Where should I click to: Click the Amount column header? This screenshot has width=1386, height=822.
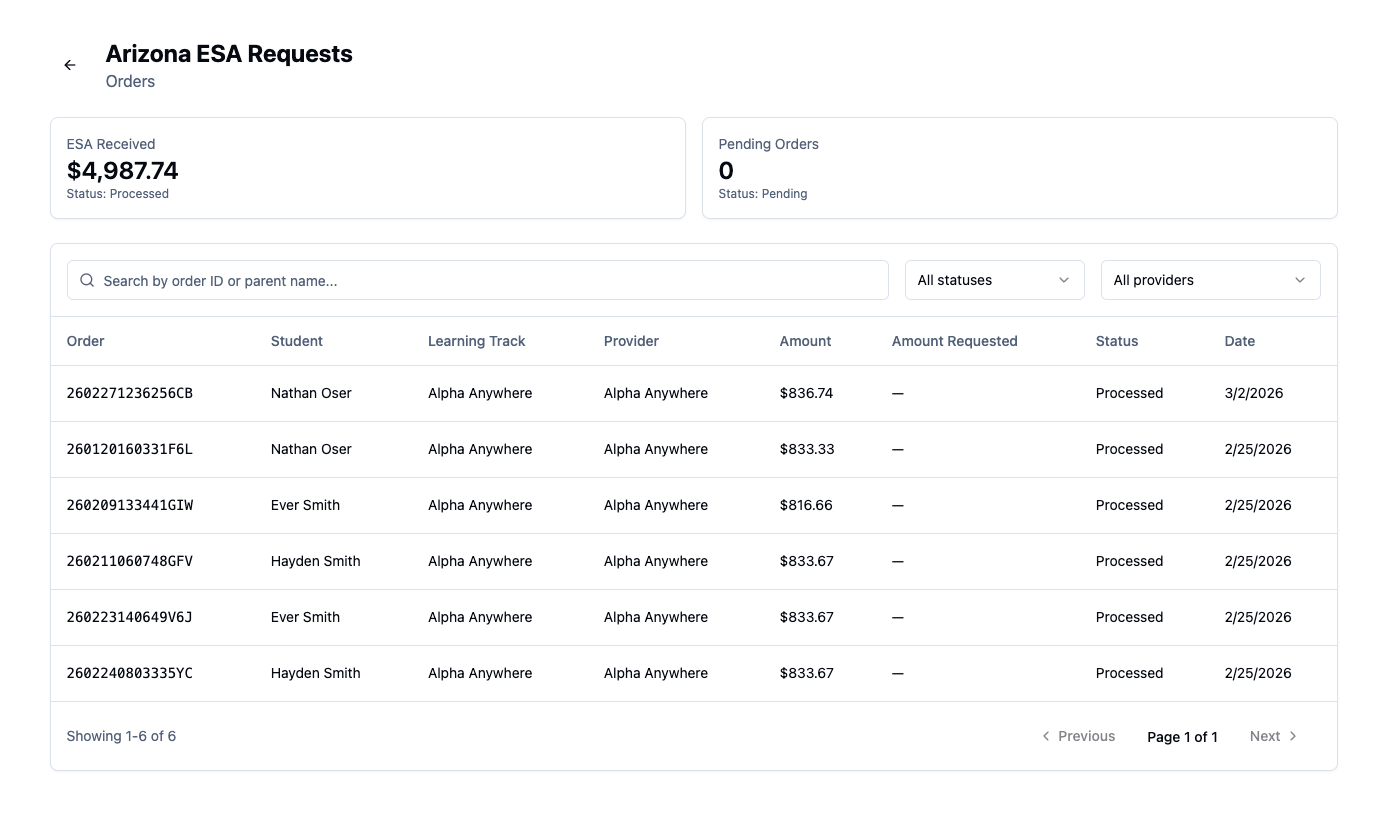805,341
